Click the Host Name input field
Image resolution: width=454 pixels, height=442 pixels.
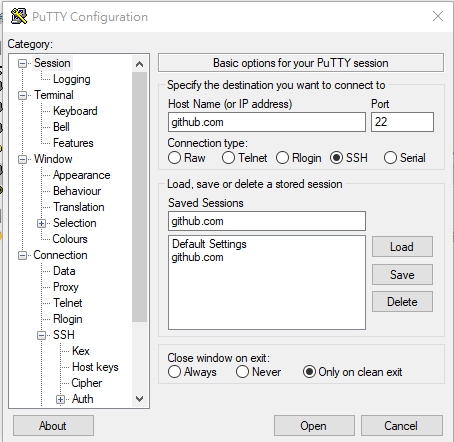[267, 122]
